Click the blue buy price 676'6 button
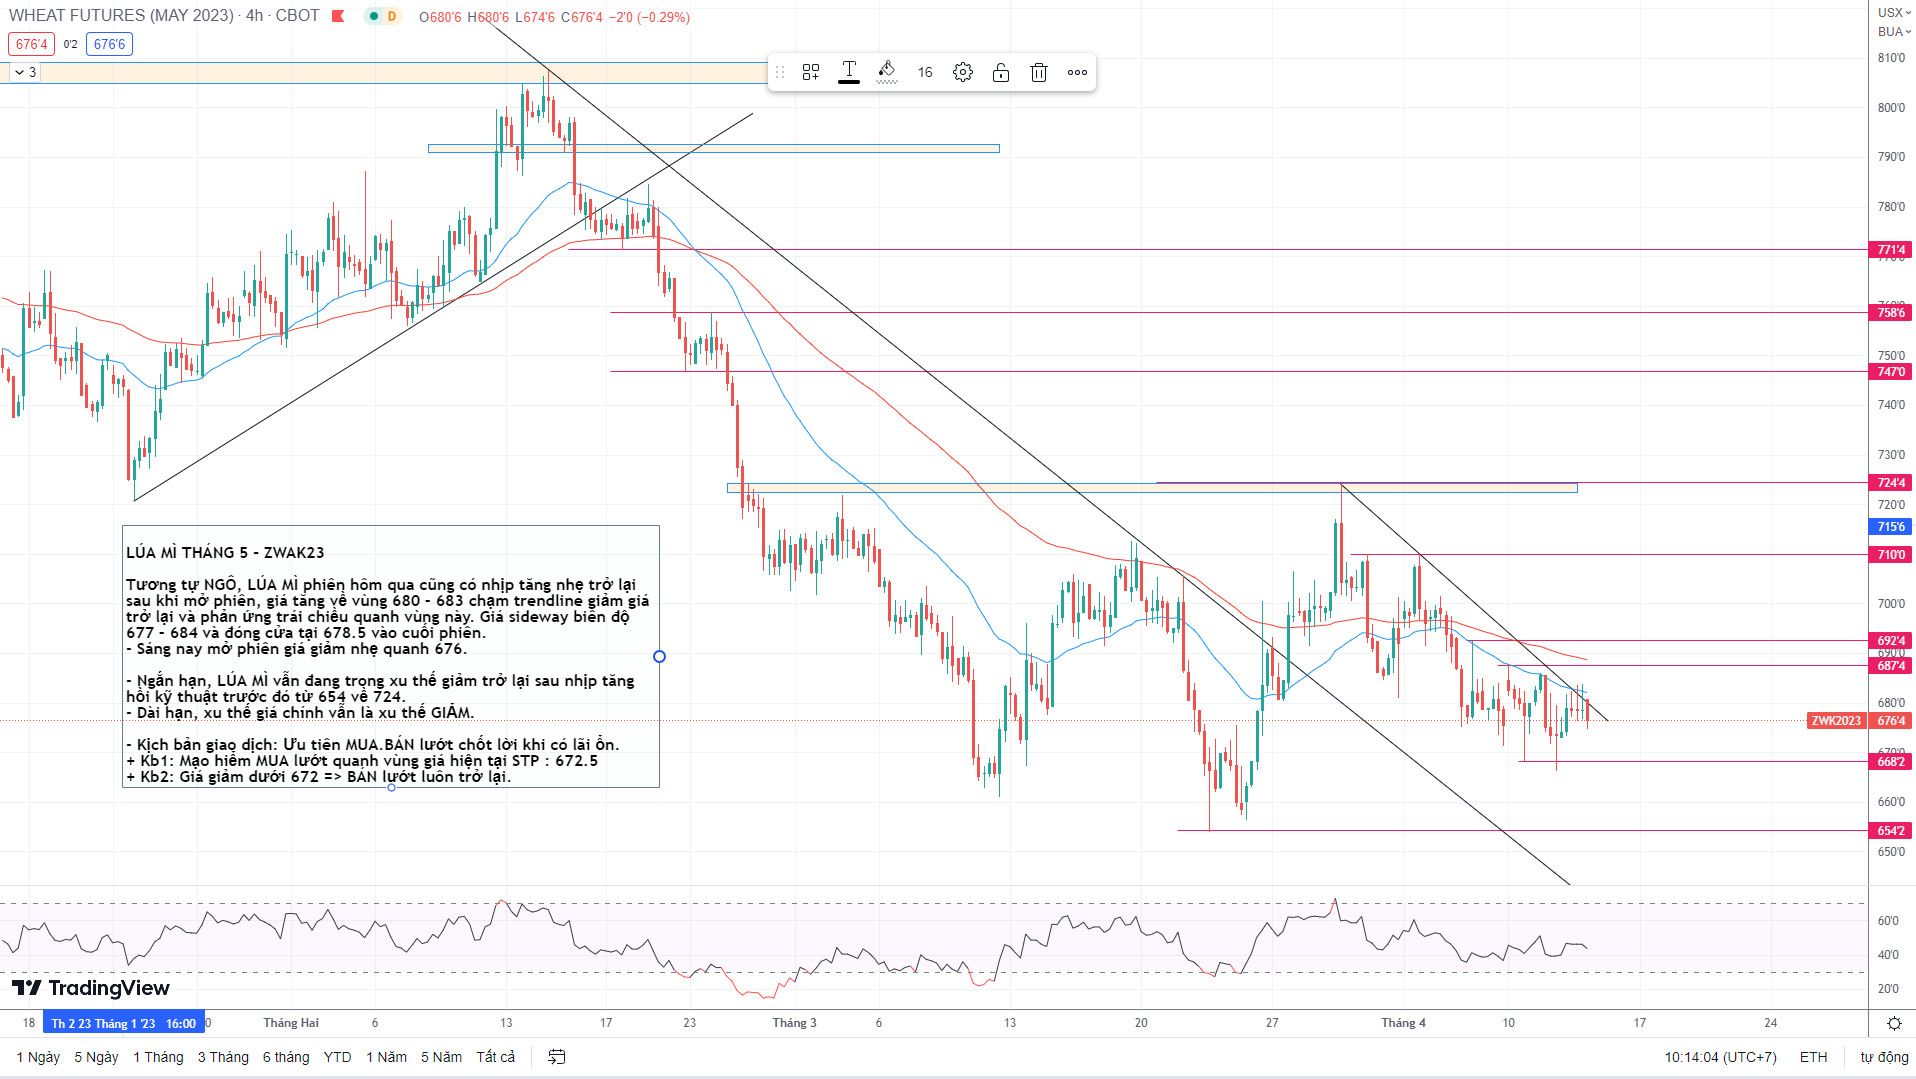 tap(109, 44)
